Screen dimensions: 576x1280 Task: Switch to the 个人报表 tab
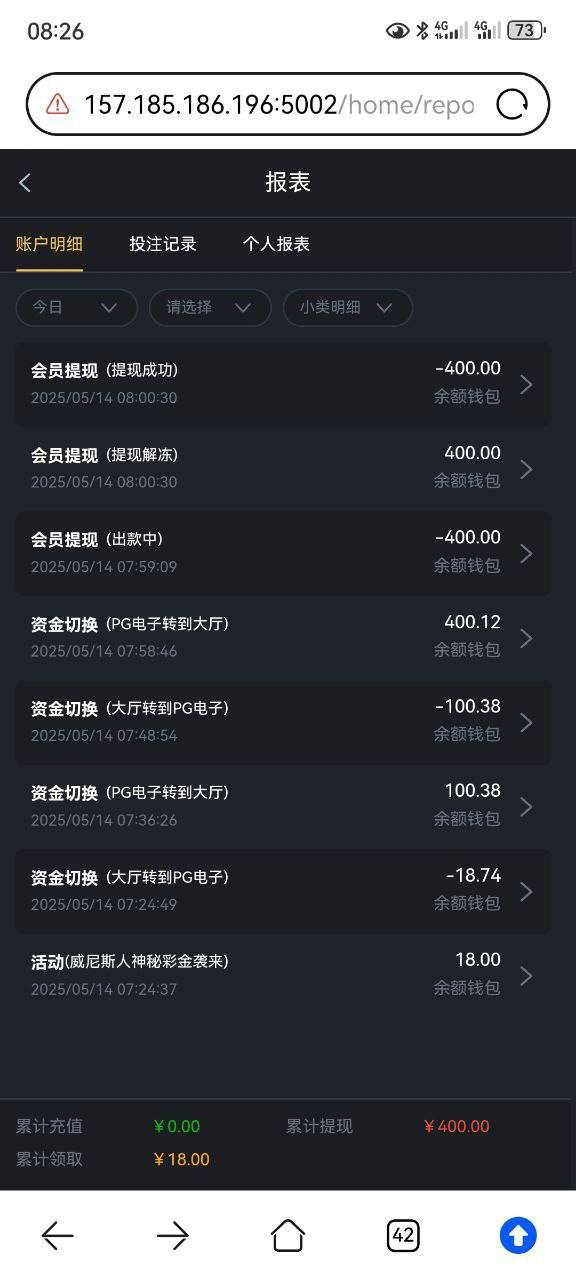(276, 244)
